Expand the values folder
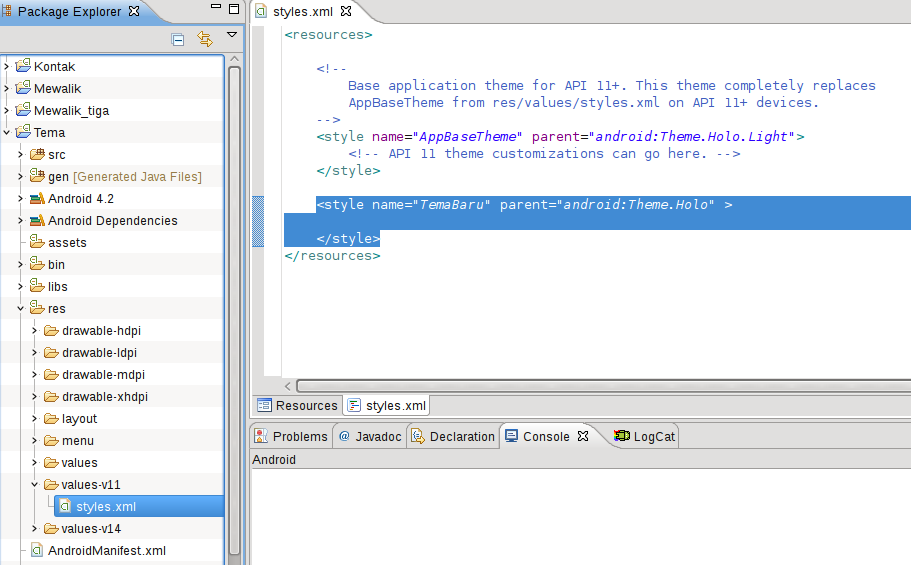 pyautogui.click(x=34, y=463)
